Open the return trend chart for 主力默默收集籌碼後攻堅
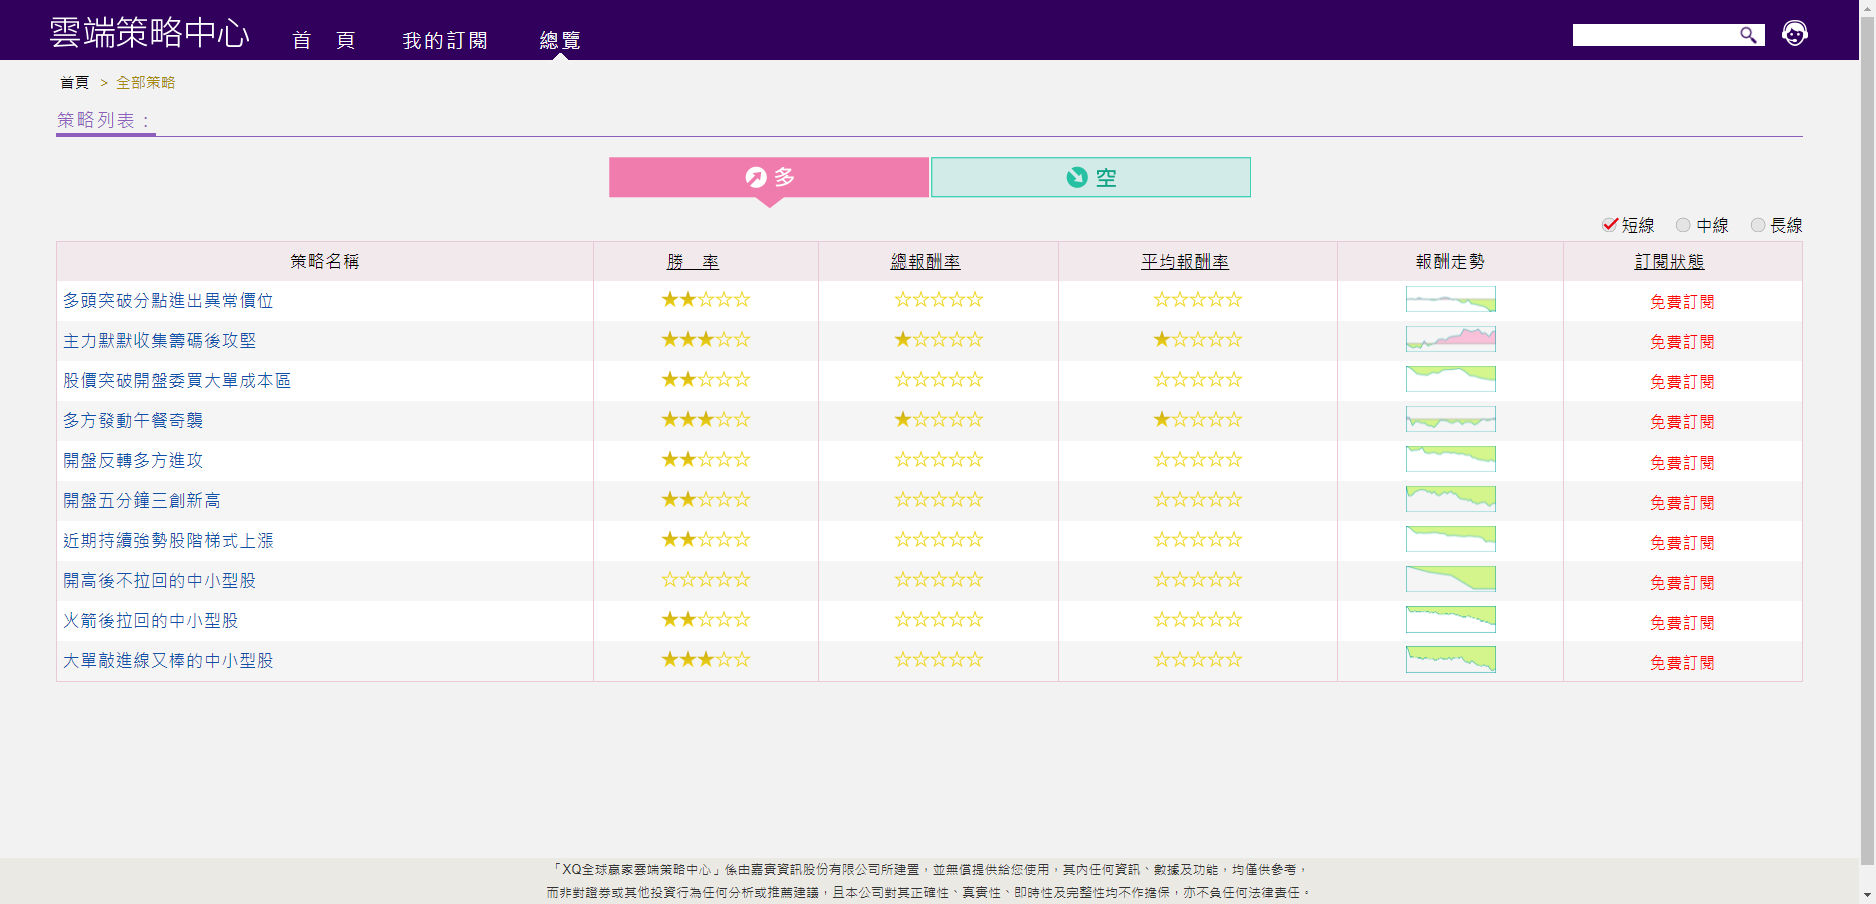This screenshot has width=1876, height=904. tap(1450, 340)
